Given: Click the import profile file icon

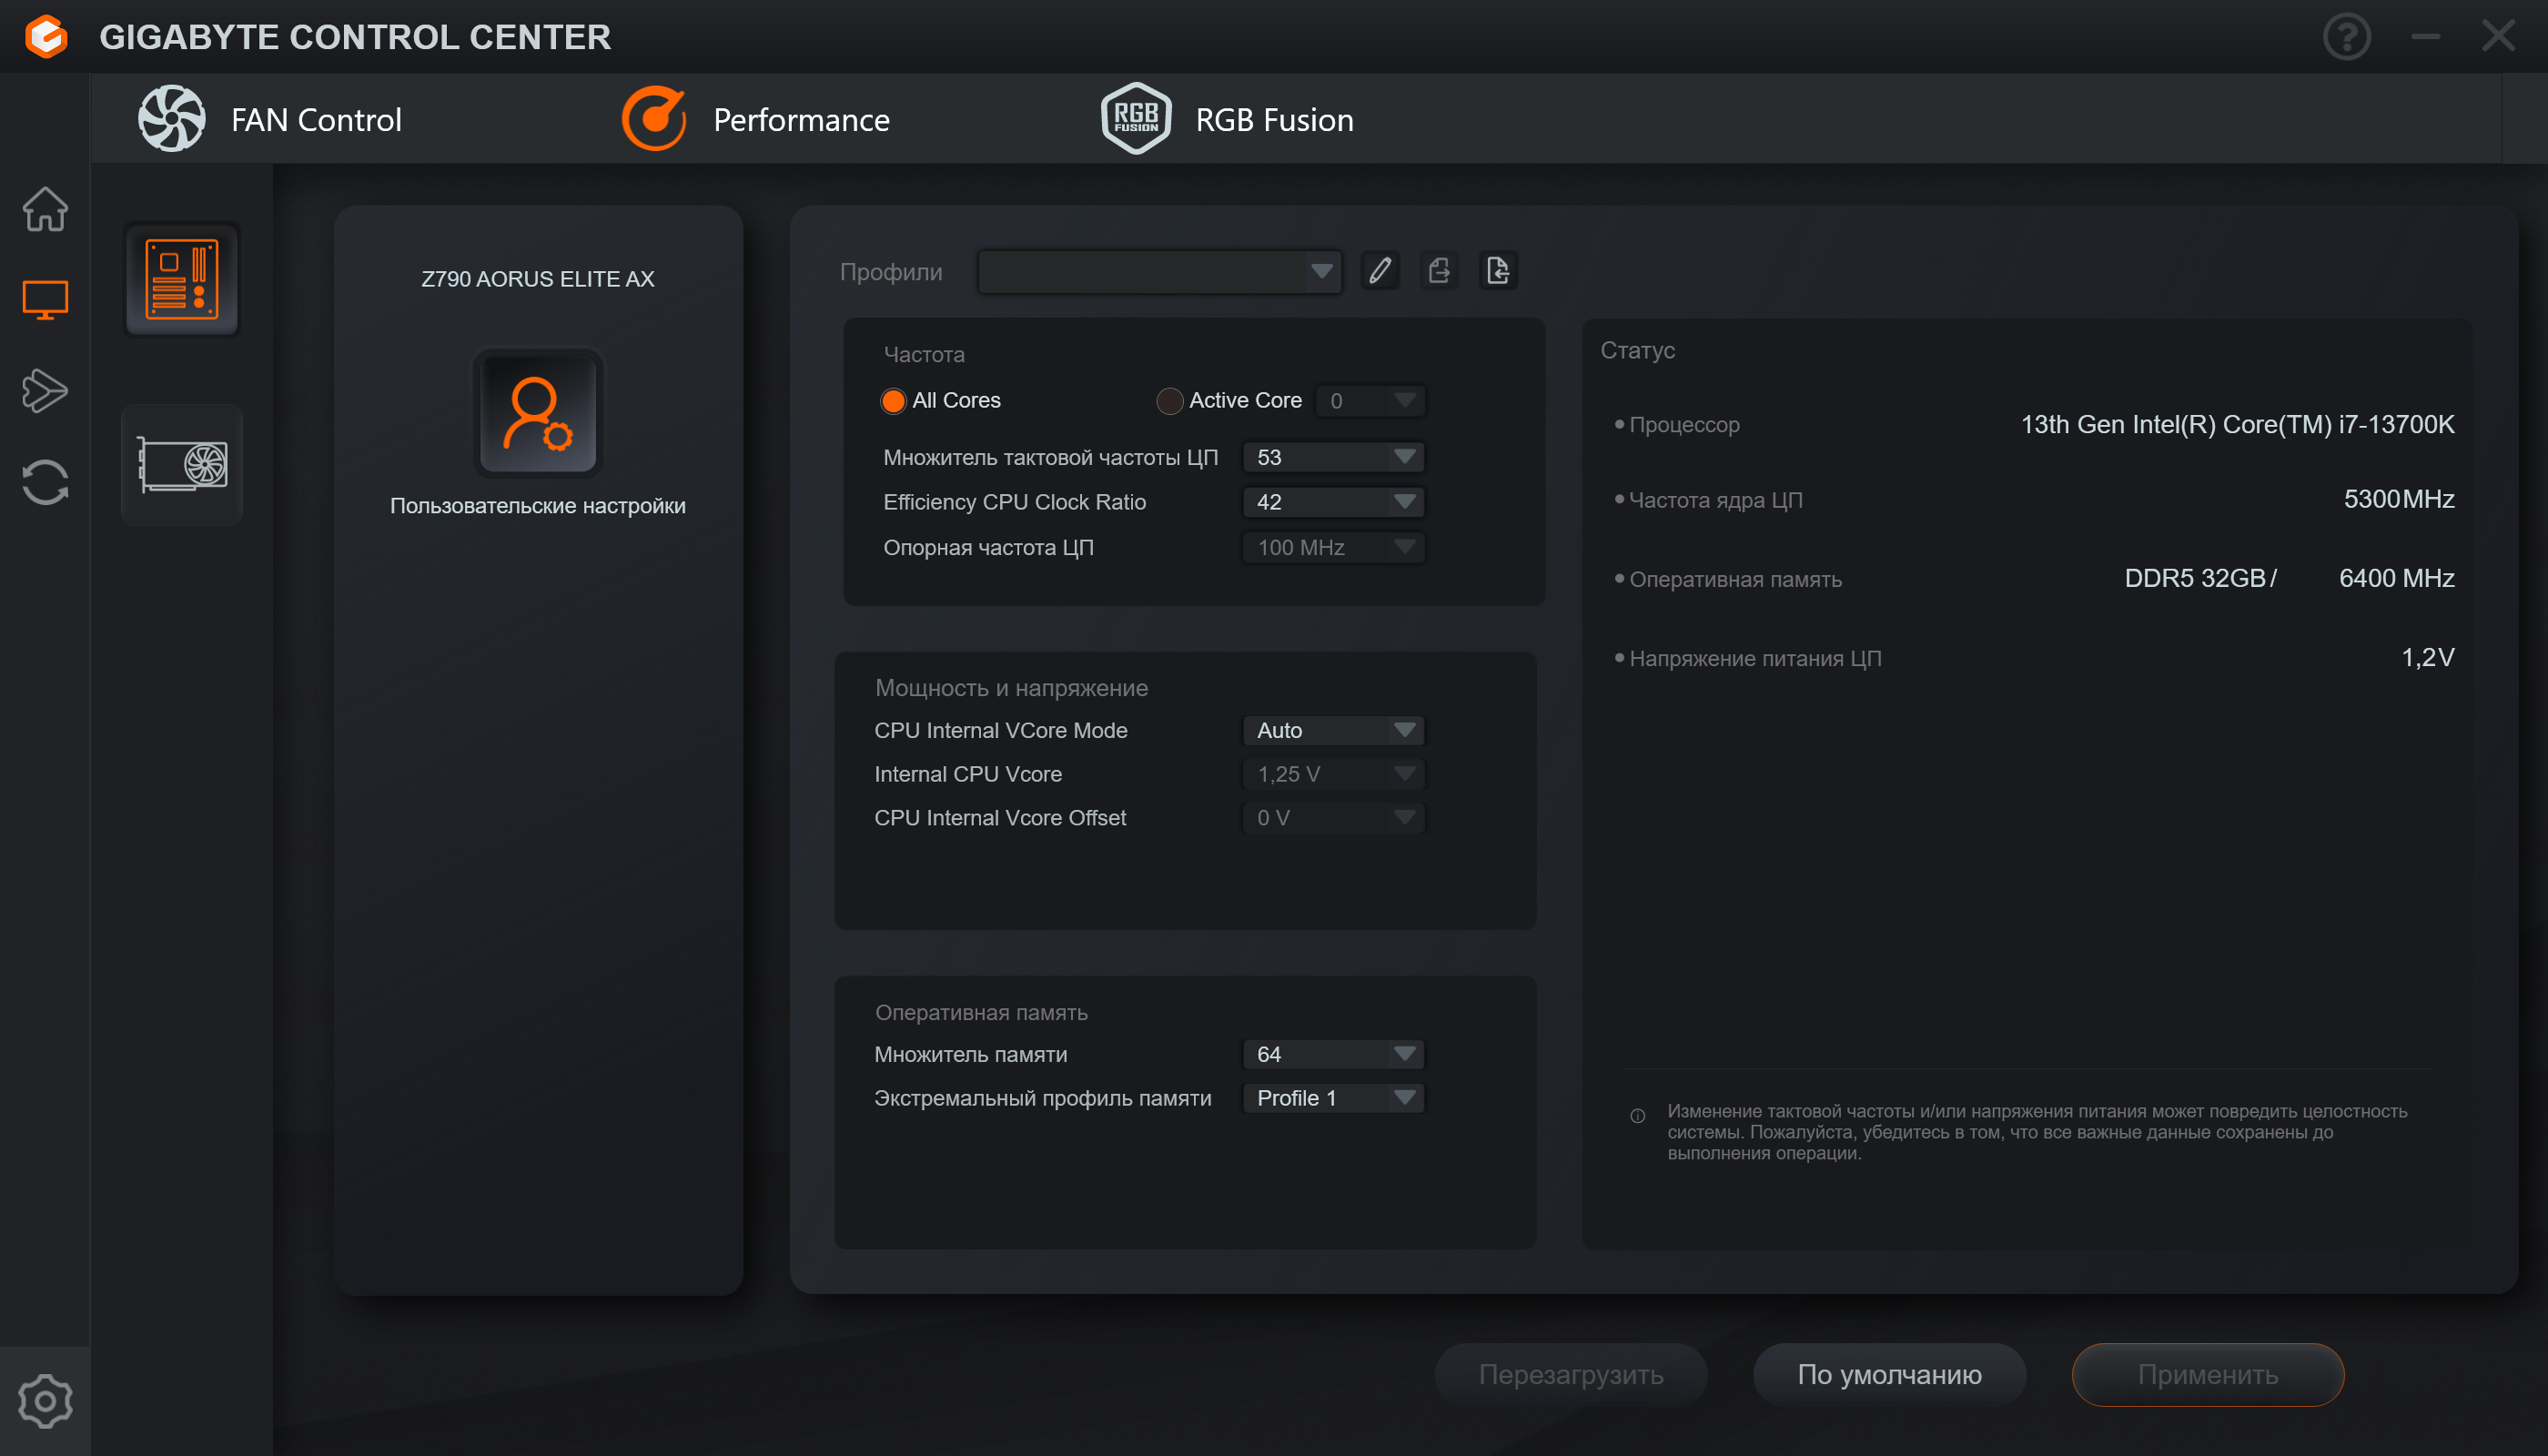Looking at the screenshot, I should click(x=1498, y=271).
